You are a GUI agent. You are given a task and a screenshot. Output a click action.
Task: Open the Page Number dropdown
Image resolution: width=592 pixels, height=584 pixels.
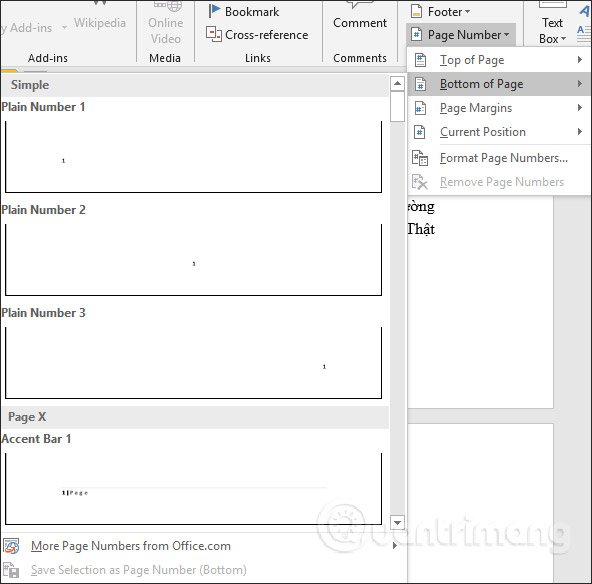[x=461, y=35]
